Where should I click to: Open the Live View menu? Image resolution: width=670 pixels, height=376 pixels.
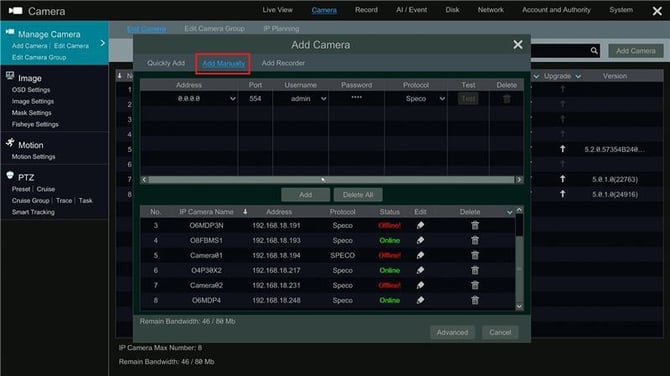click(x=277, y=10)
